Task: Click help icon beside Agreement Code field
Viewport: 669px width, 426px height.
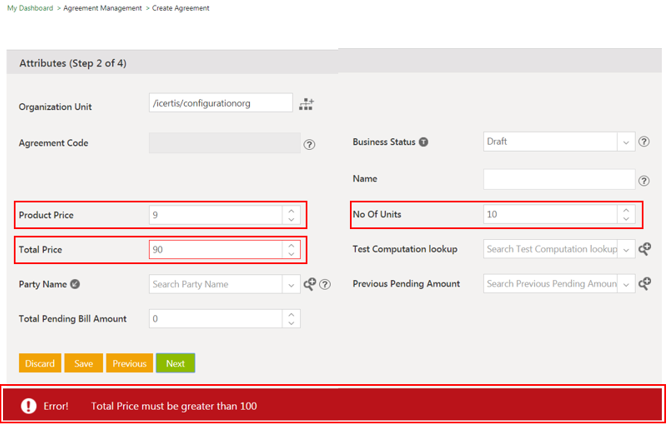Action: [x=309, y=144]
